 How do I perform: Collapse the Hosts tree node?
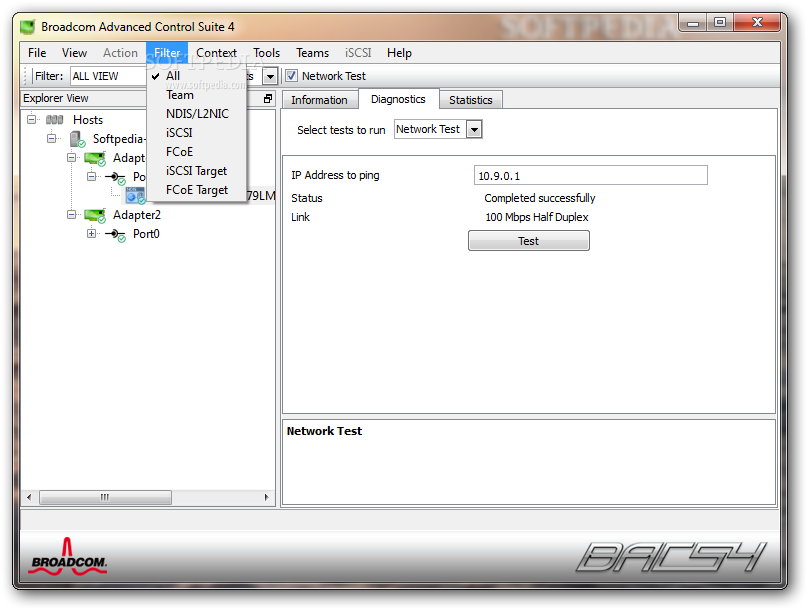pyautogui.click(x=31, y=120)
